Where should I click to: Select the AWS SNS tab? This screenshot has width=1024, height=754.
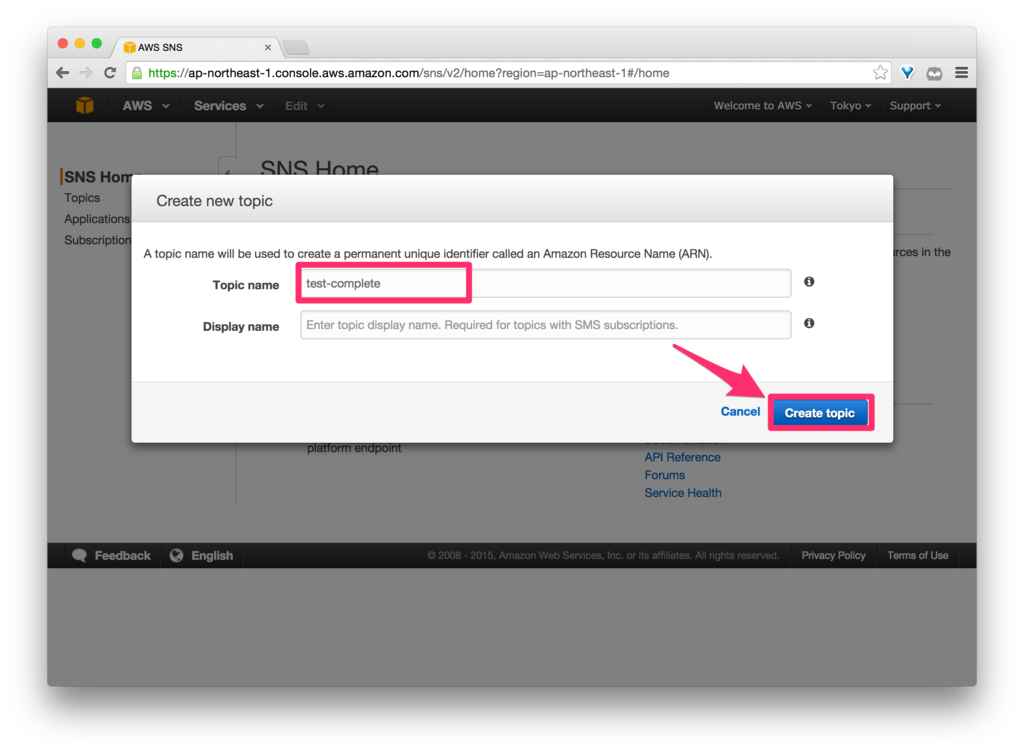point(196,47)
